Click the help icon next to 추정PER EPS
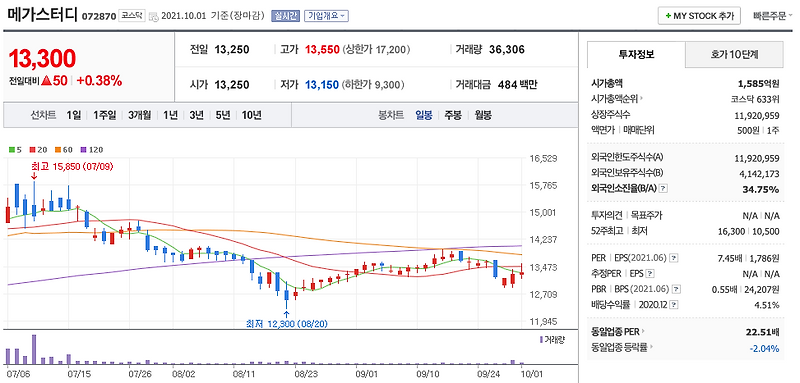Viewport: 800px width, 383px height. click(650, 274)
